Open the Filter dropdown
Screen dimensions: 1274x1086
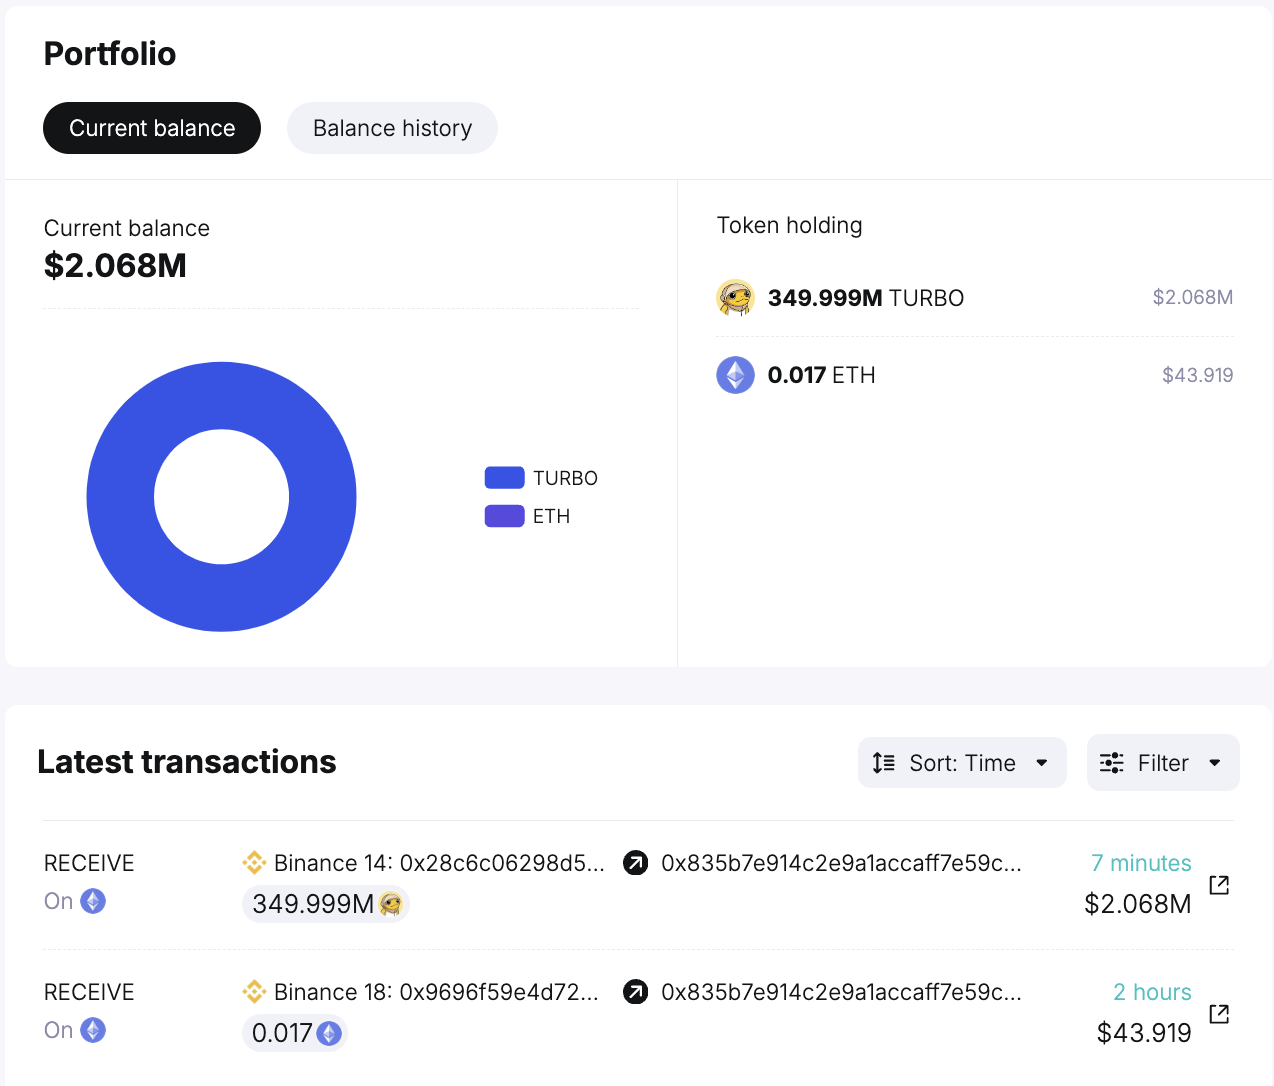(x=1162, y=762)
